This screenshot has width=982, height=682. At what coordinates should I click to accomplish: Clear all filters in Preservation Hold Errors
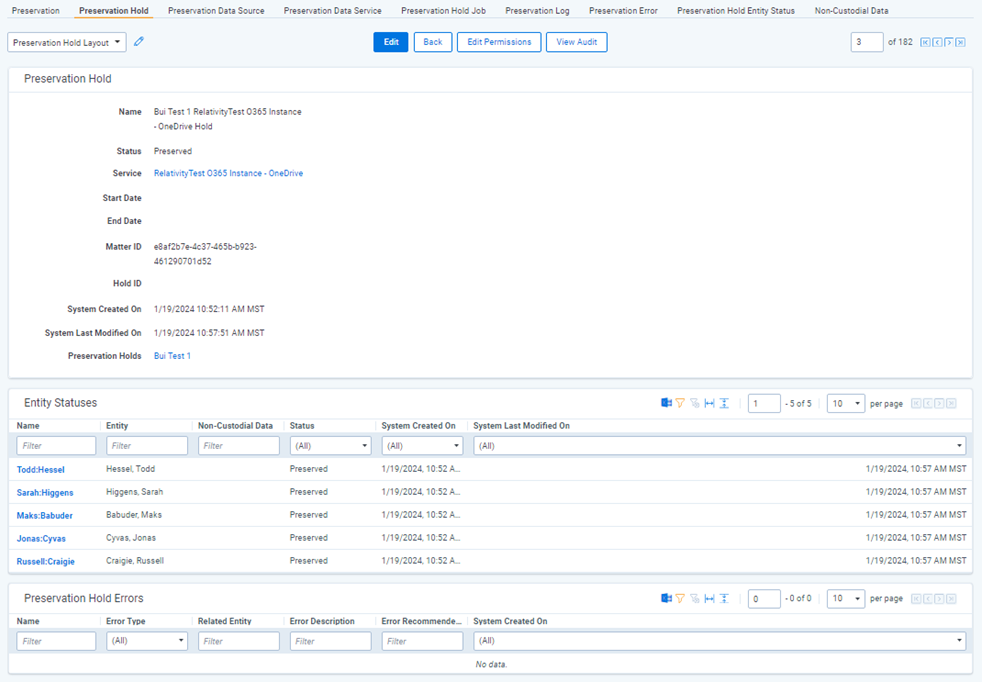[695, 599]
